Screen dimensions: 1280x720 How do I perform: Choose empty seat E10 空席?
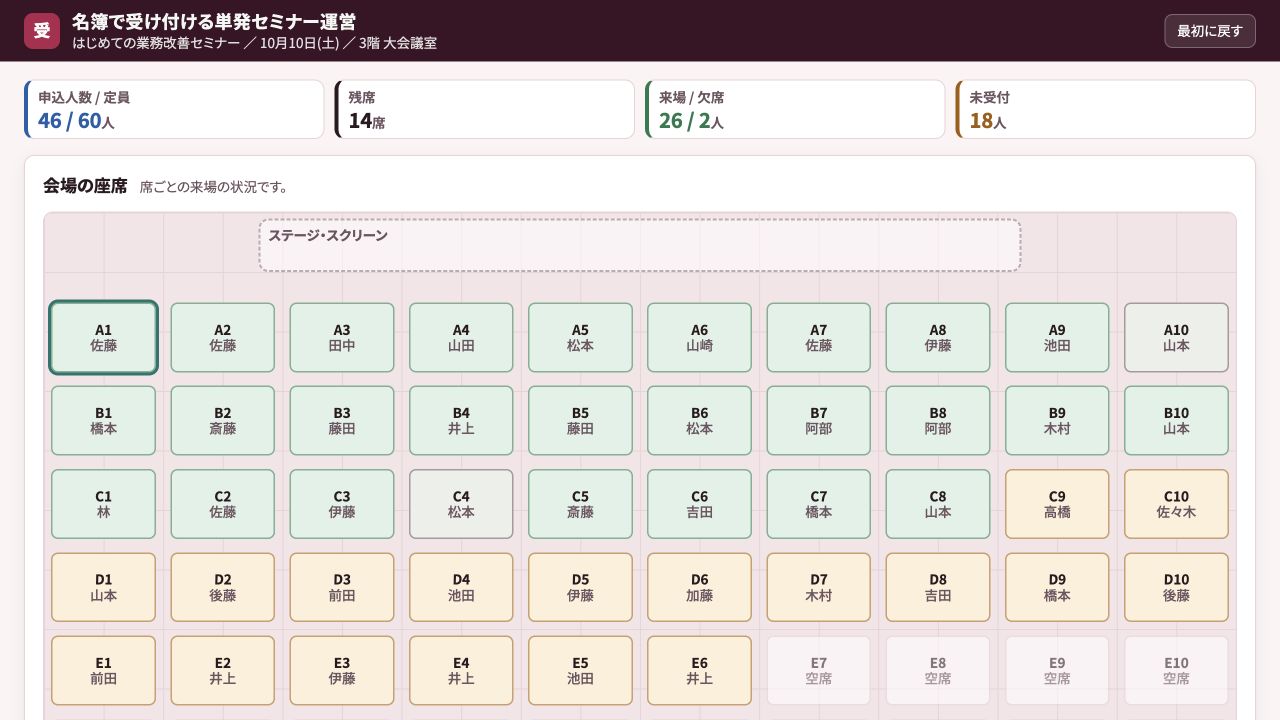pyautogui.click(x=1176, y=670)
